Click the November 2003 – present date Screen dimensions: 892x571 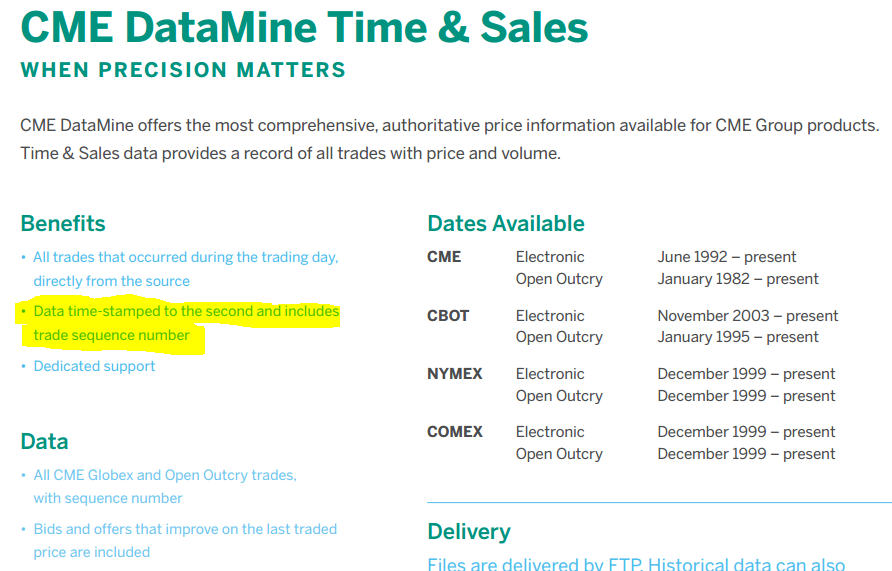click(x=748, y=316)
